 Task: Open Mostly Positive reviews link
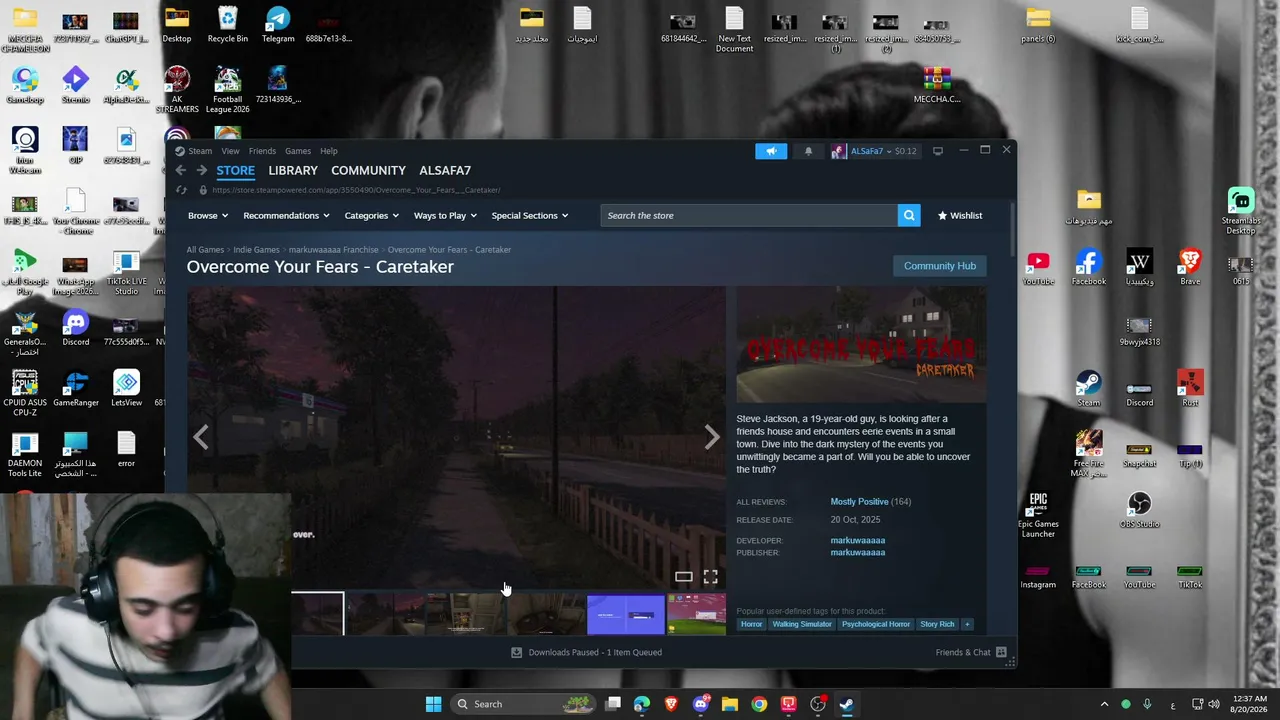pyautogui.click(x=859, y=502)
